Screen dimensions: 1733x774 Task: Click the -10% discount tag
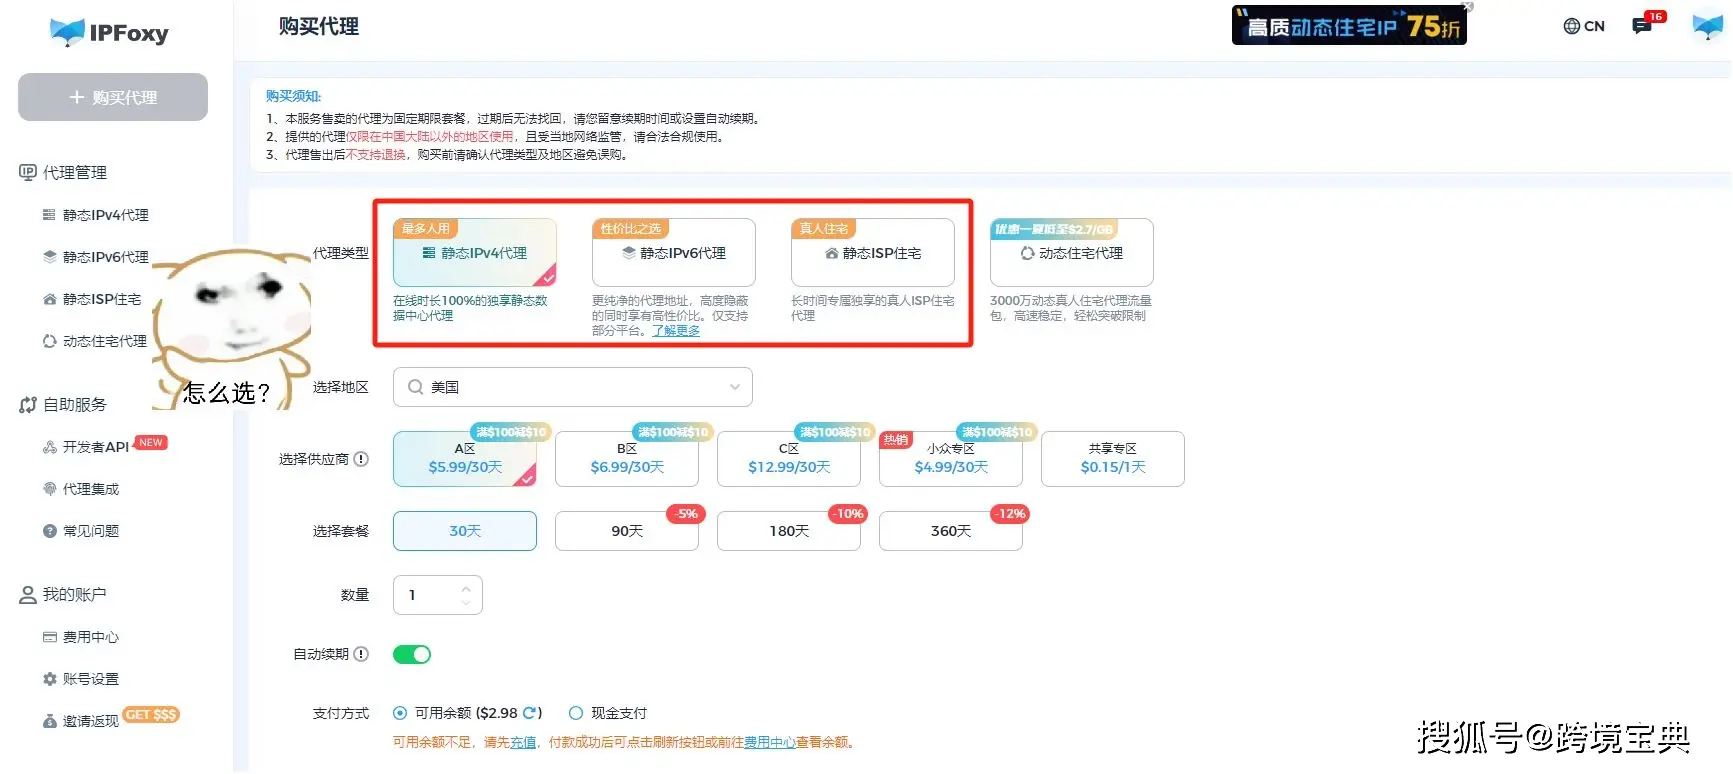click(848, 514)
